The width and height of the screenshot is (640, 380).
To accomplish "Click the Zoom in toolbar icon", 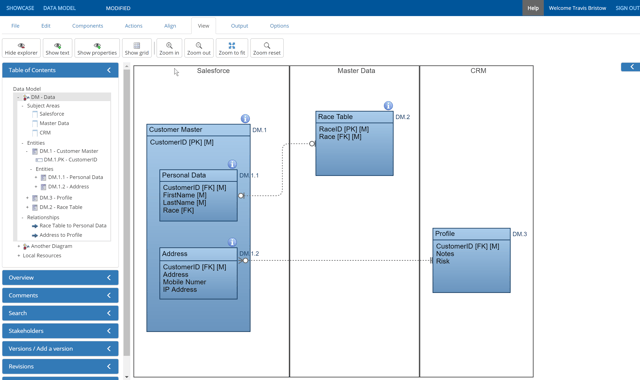I will click(169, 46).
